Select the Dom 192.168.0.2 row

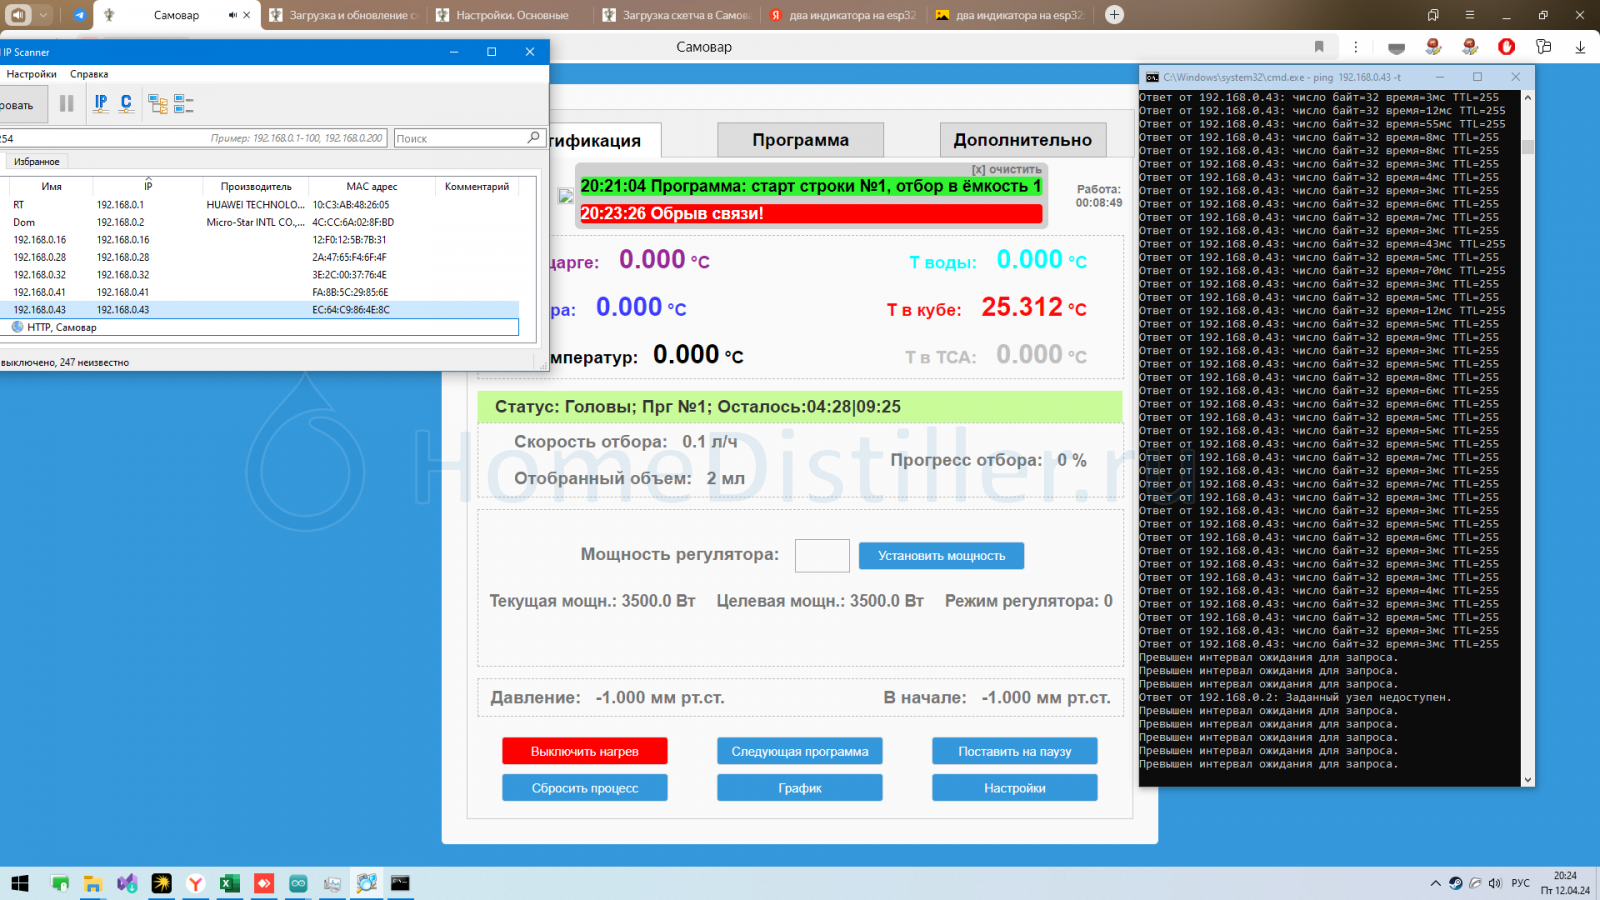coord(260,222)
